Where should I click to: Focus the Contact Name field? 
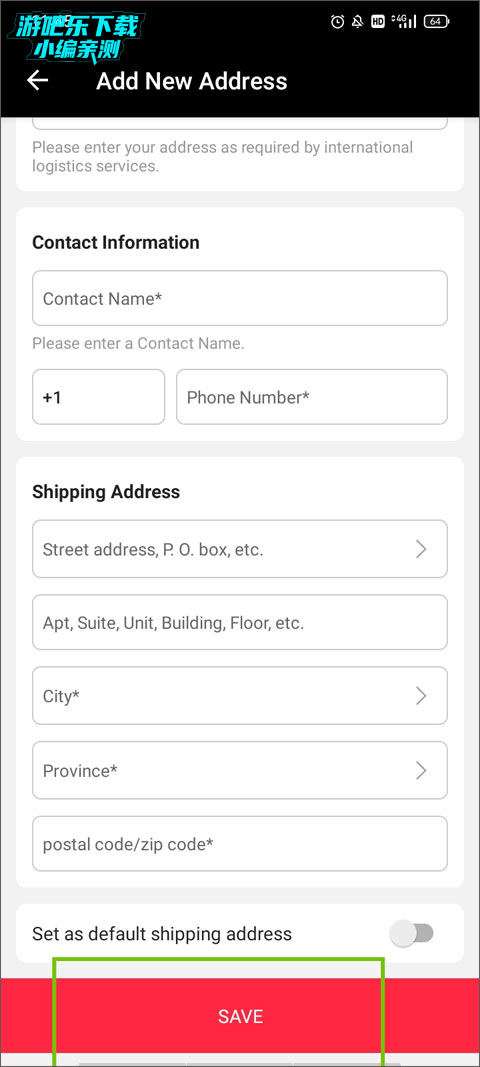240,298
